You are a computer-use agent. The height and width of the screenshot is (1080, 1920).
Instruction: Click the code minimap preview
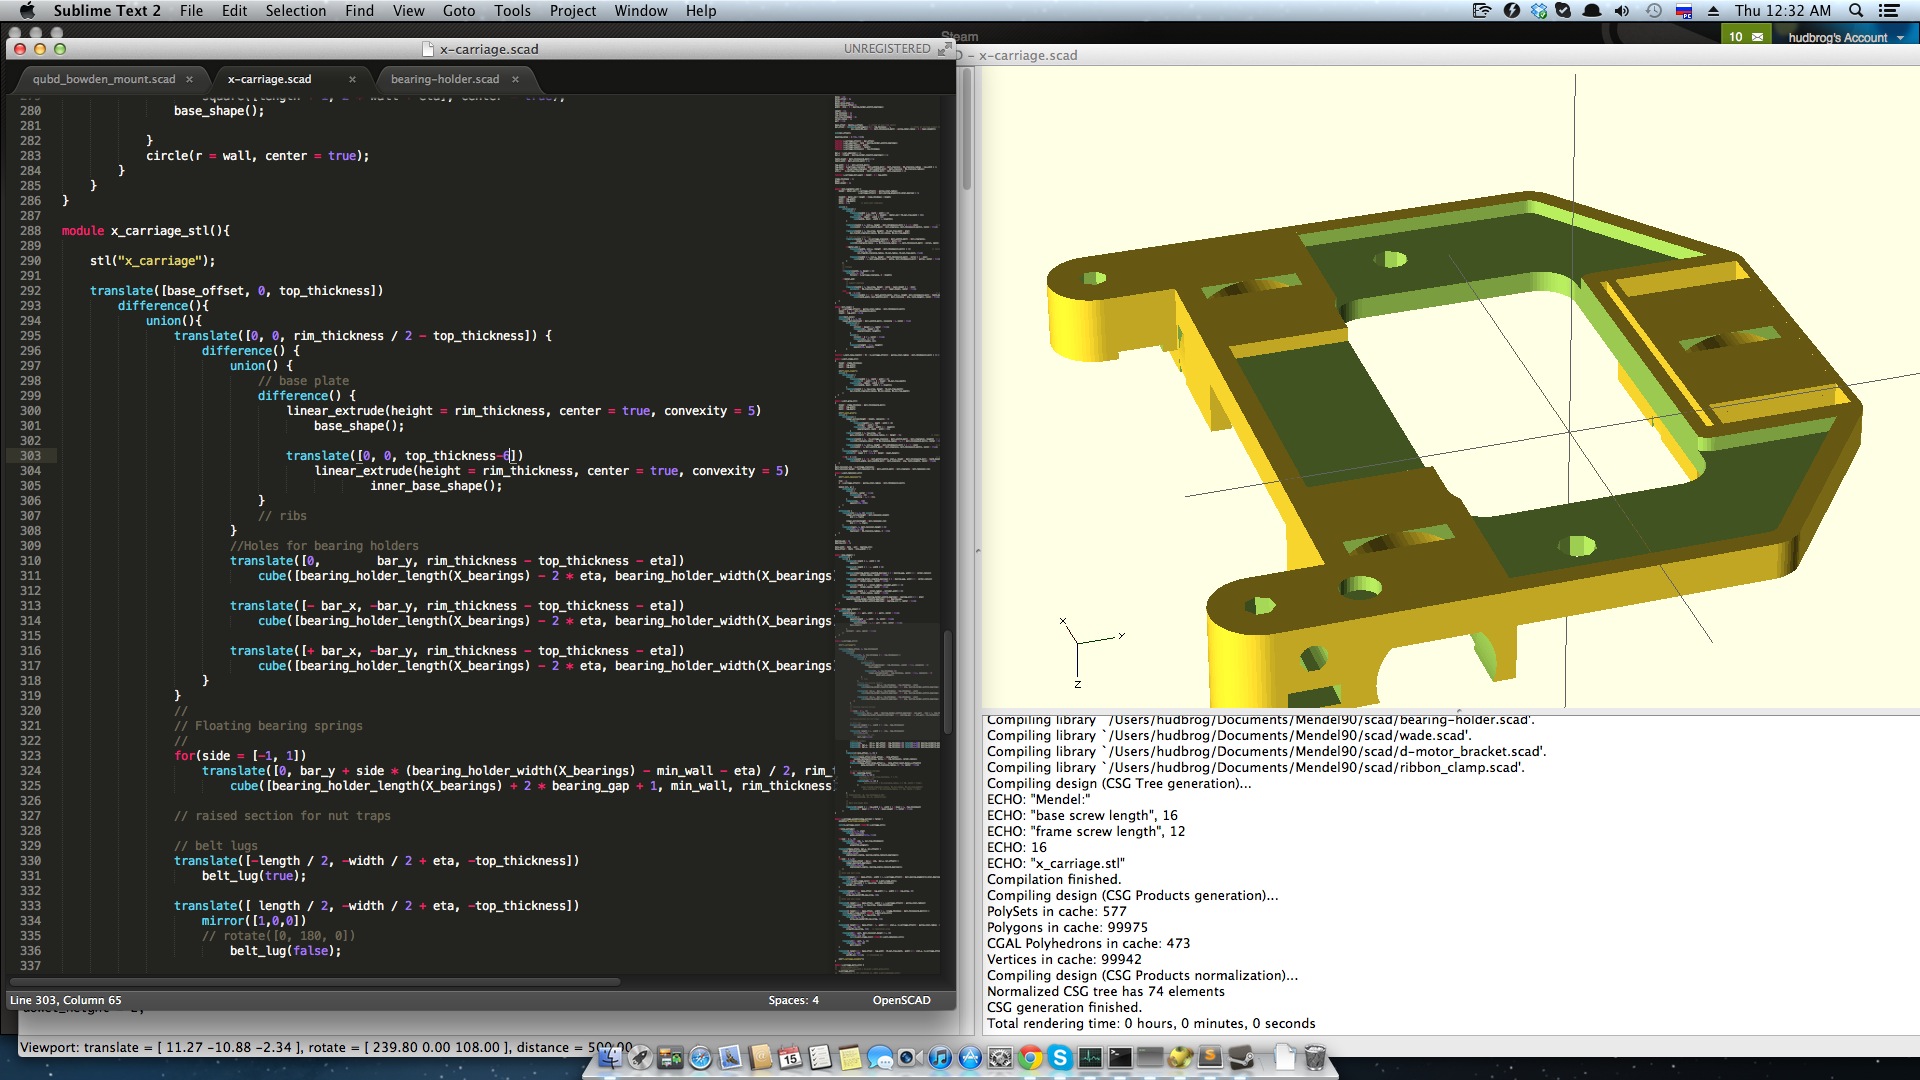click(887, 400)
